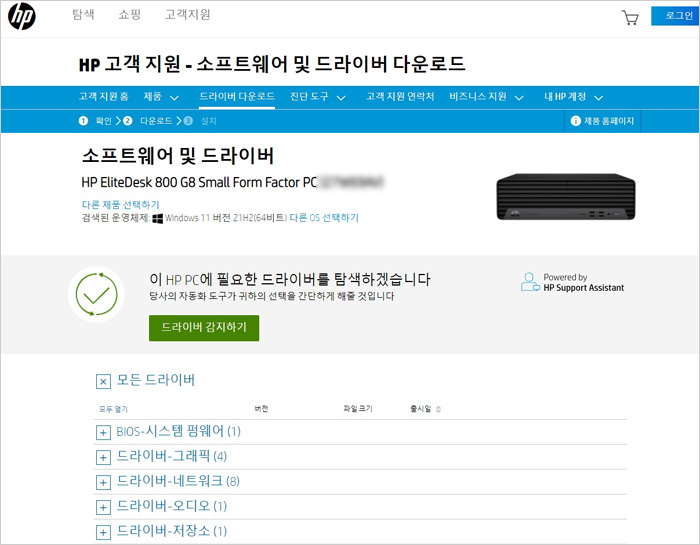Click the 버전 column header
Image resolution: width=700 pixels, height=545 pixels.
click(x=261, y=409)
